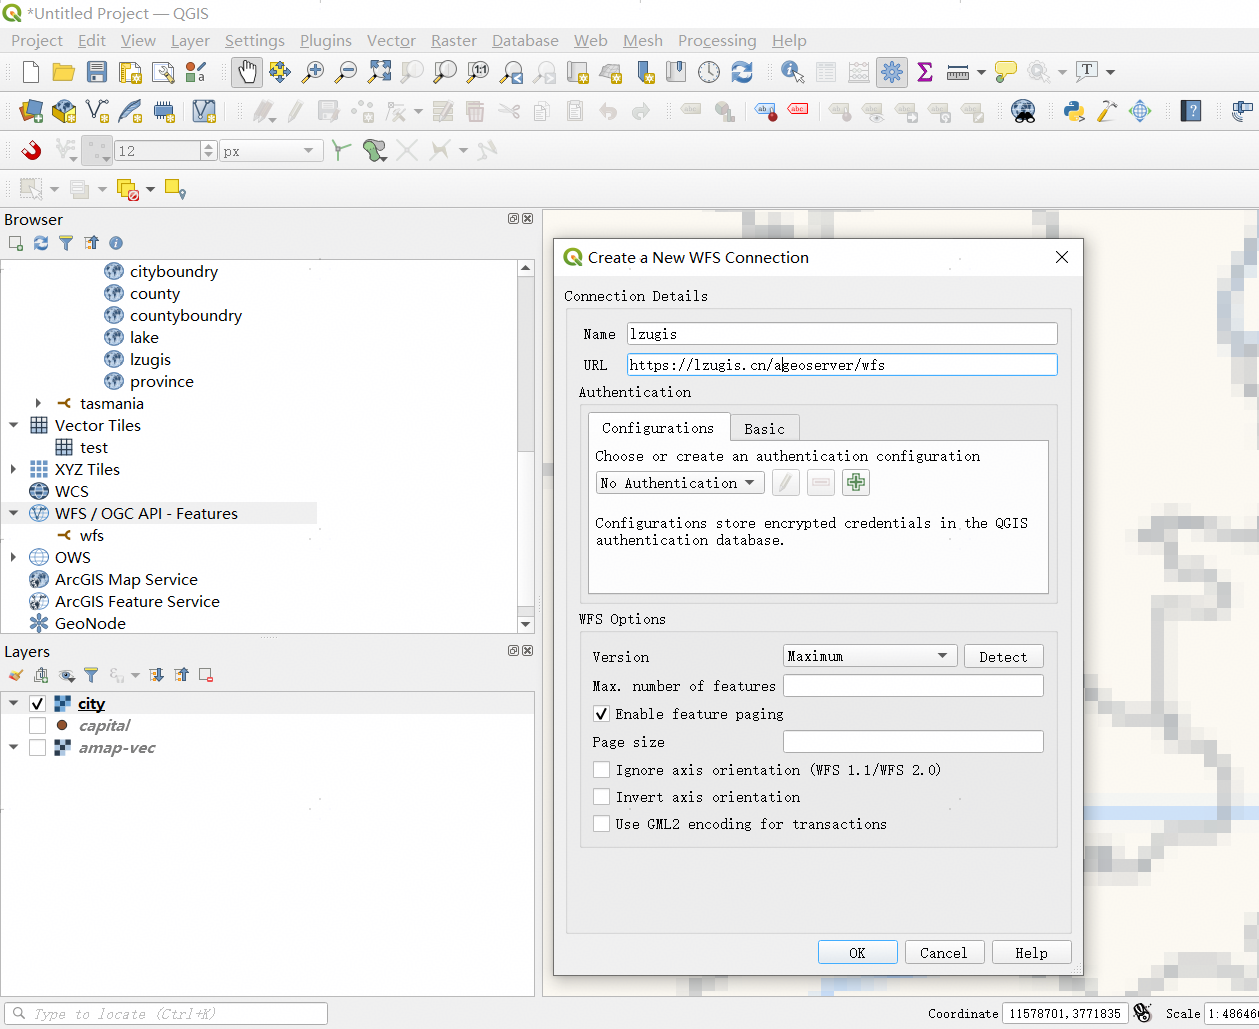Click the Save Project floppy icon
The width and height of the screenshot is (1259, 1029).
[x=97, y=72]
